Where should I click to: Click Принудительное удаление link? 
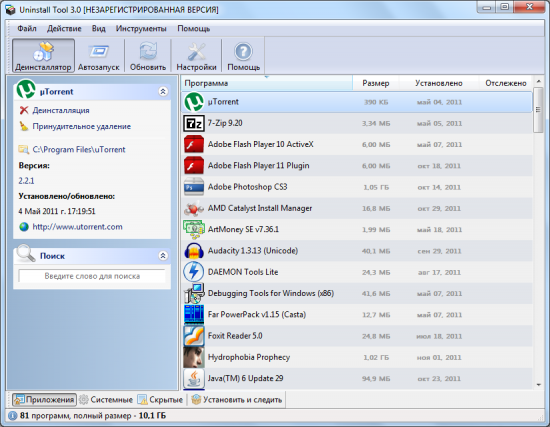coord(82,126)
